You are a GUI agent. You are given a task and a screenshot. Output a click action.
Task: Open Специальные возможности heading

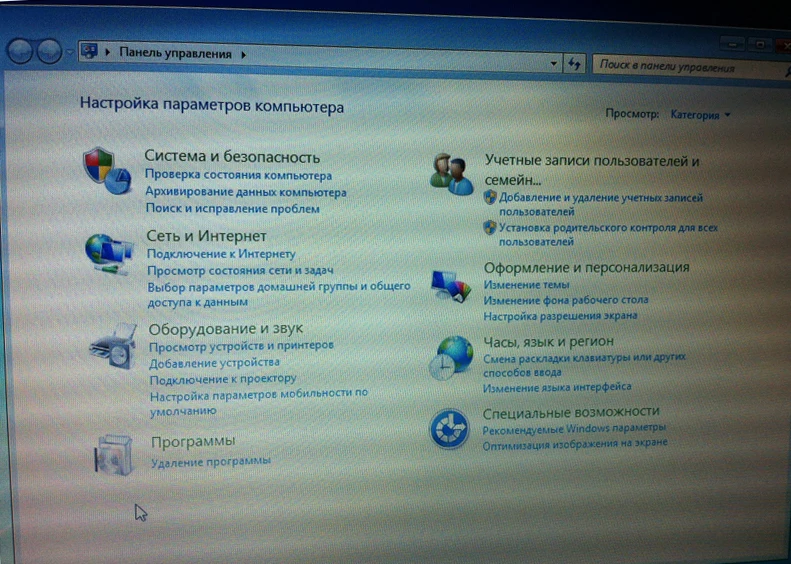point(571,413)
